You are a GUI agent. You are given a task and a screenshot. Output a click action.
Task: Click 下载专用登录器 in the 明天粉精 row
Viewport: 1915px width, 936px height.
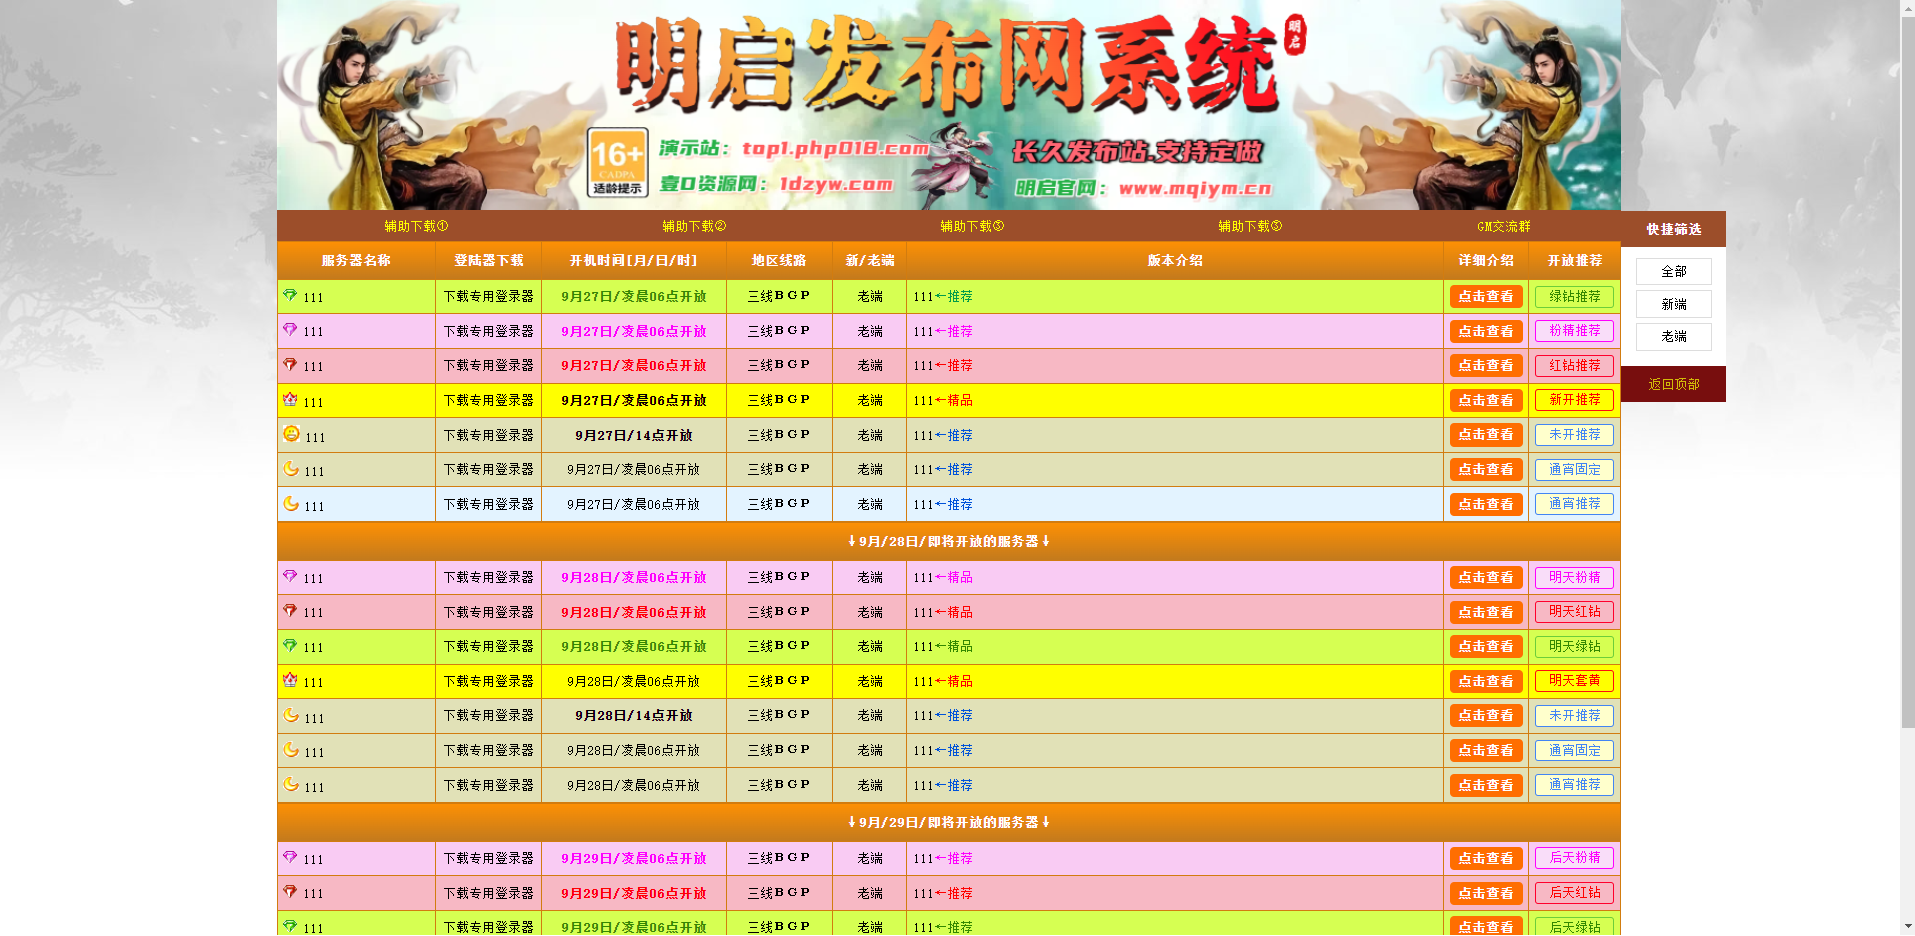pyautogui.click(x=489, y=577)
